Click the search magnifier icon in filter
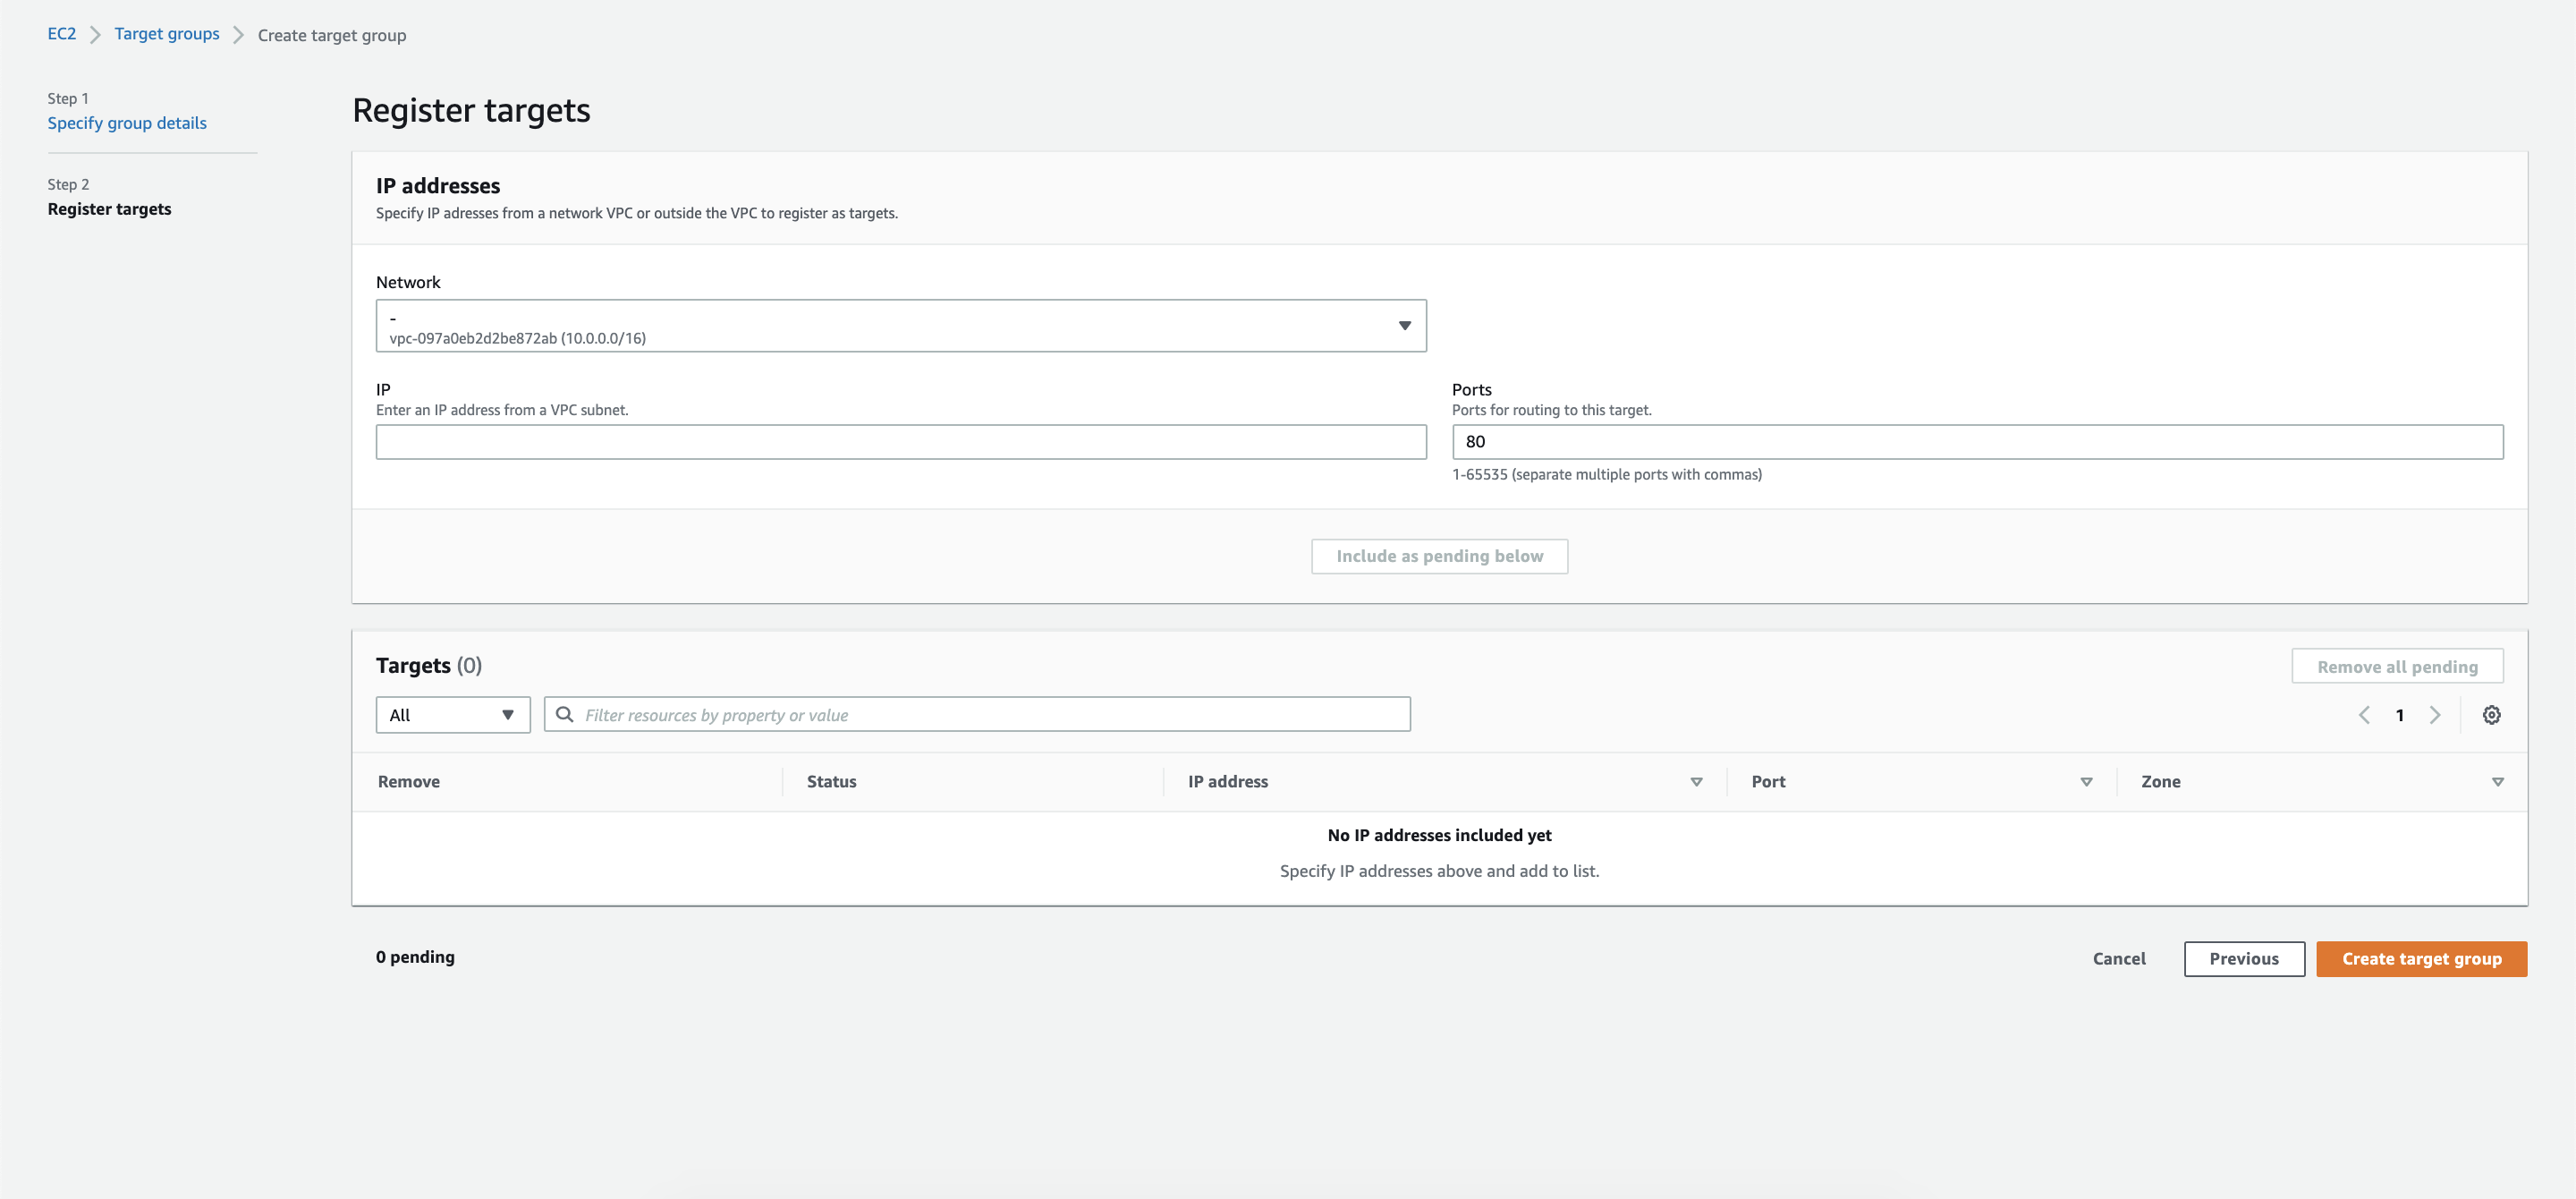 pyautogui.click(x=565, y=715)
